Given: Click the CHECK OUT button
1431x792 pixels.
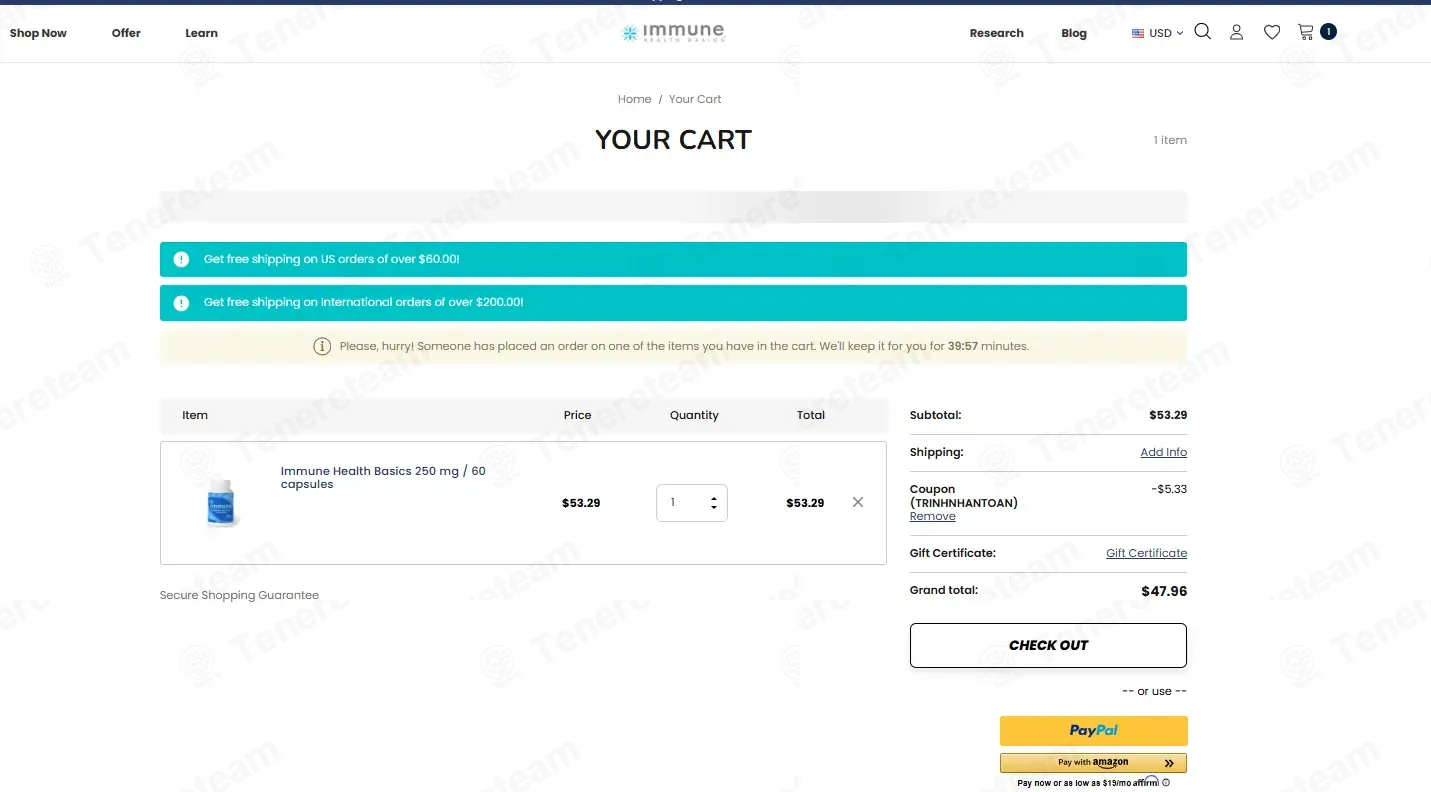Looking at the screenshot, I should 1048,645.
